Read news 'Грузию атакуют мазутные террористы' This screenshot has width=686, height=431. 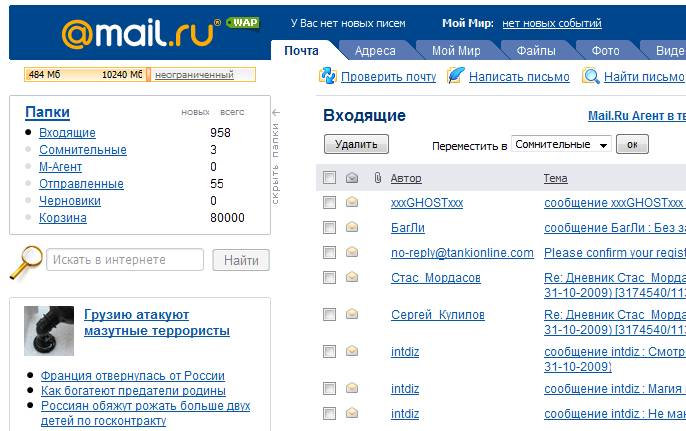[x=157, y=322]
